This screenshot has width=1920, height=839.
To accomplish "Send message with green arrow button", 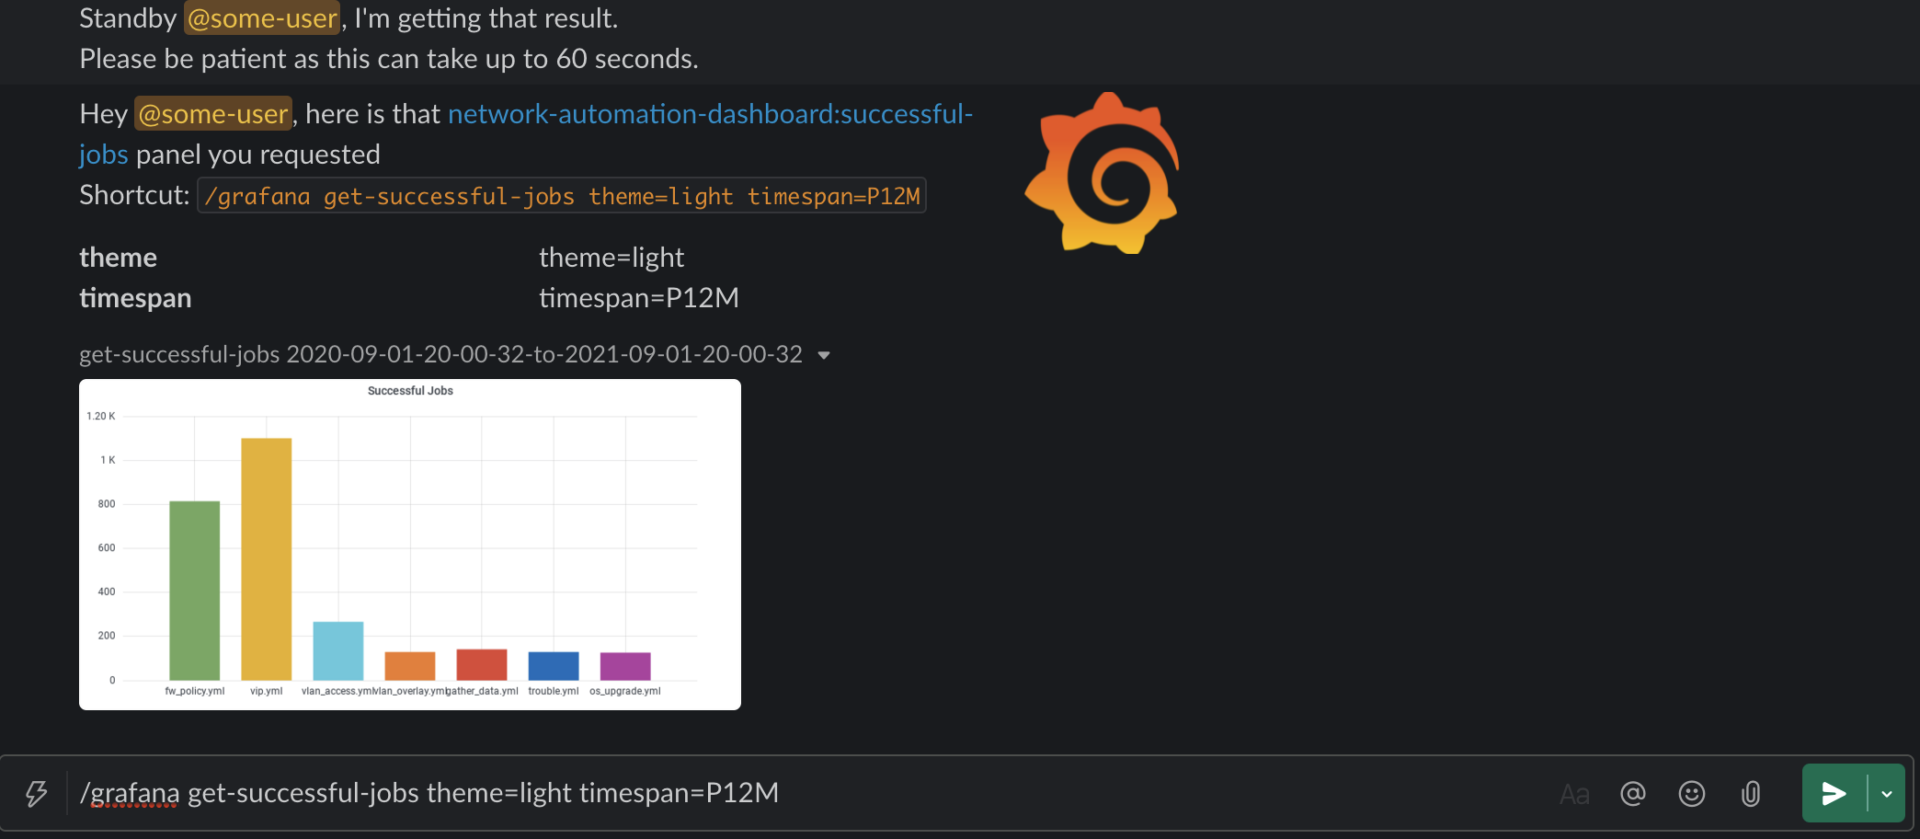I will [1834, 794].
